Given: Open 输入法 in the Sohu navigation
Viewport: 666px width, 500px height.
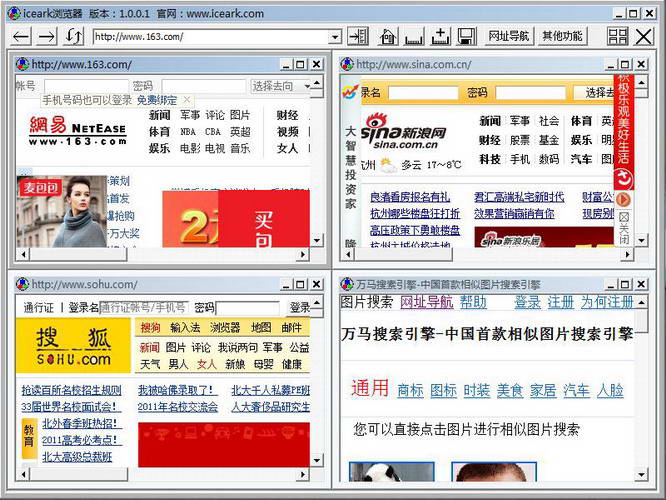Looking at the screenshot, I should pyautogui.click(x=185, y=328).
